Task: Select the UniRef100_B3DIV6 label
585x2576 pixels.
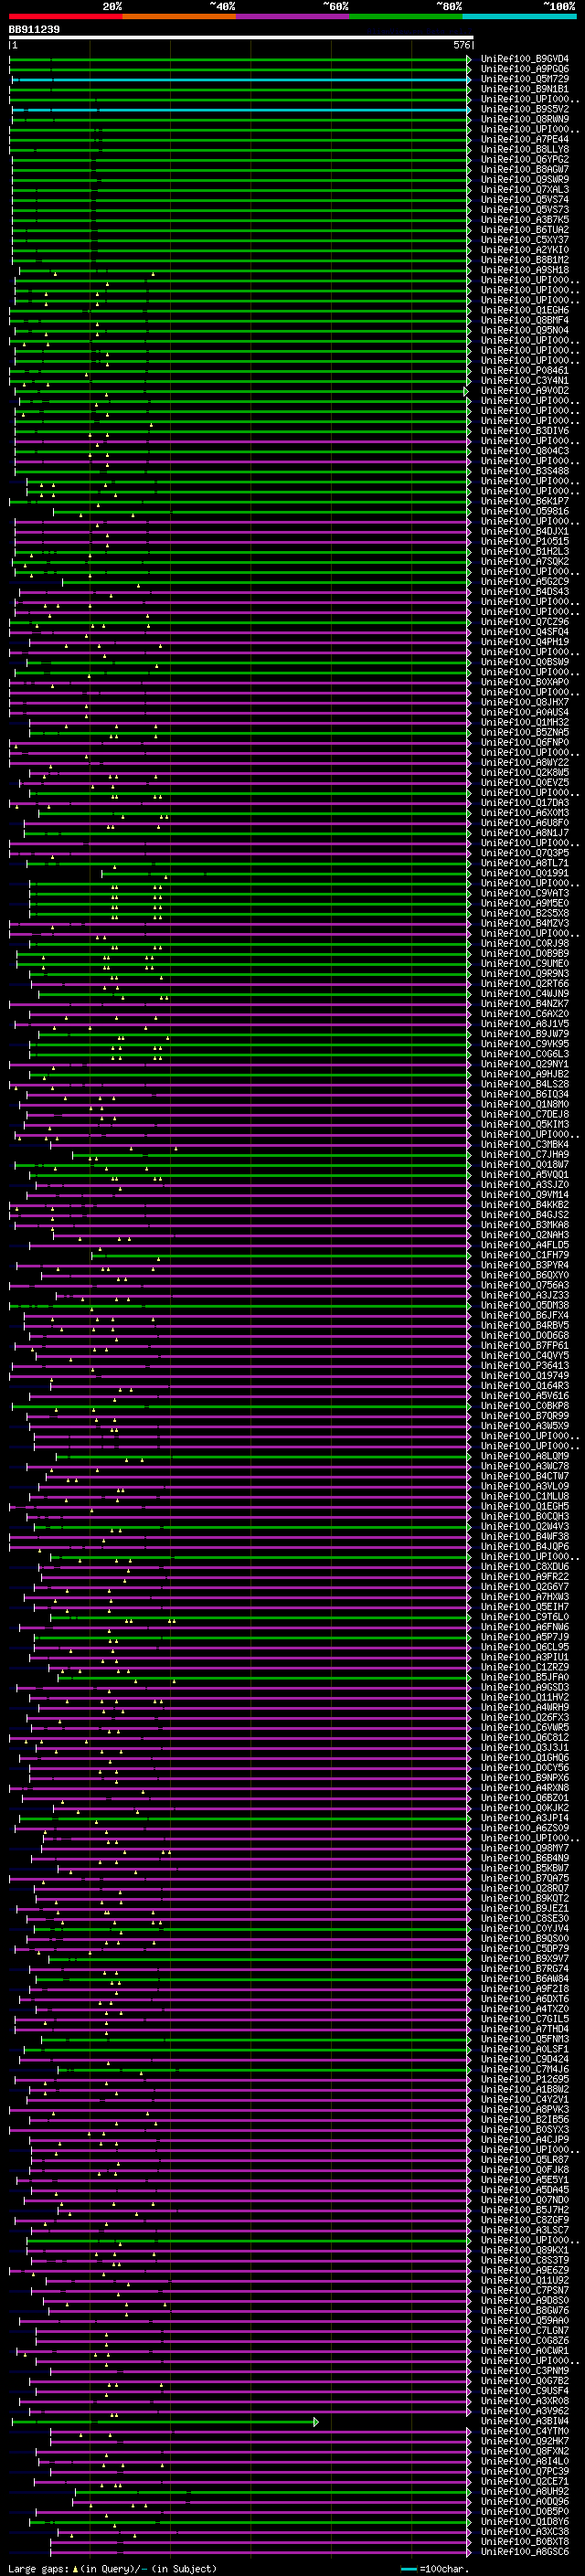Action: (525, 431)
